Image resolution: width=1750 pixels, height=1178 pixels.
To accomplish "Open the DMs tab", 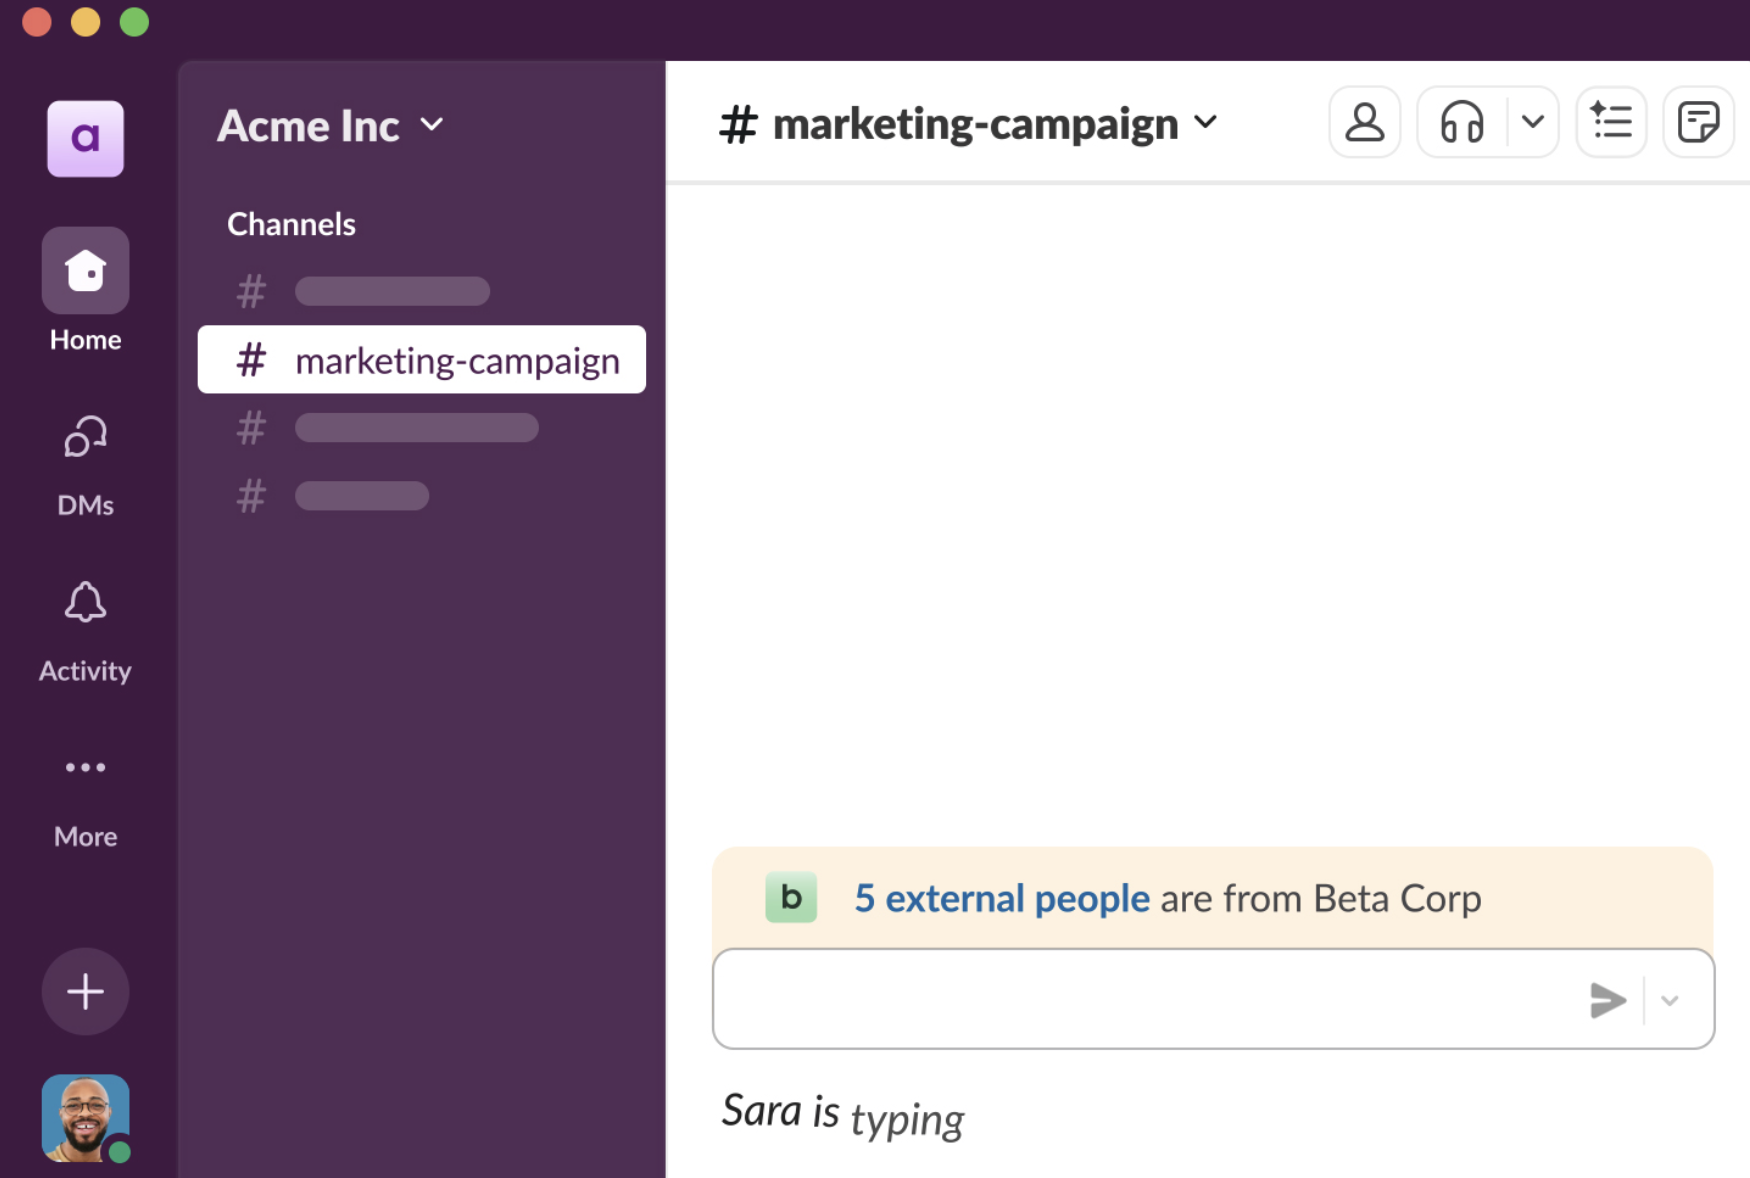I will (85, 466).
